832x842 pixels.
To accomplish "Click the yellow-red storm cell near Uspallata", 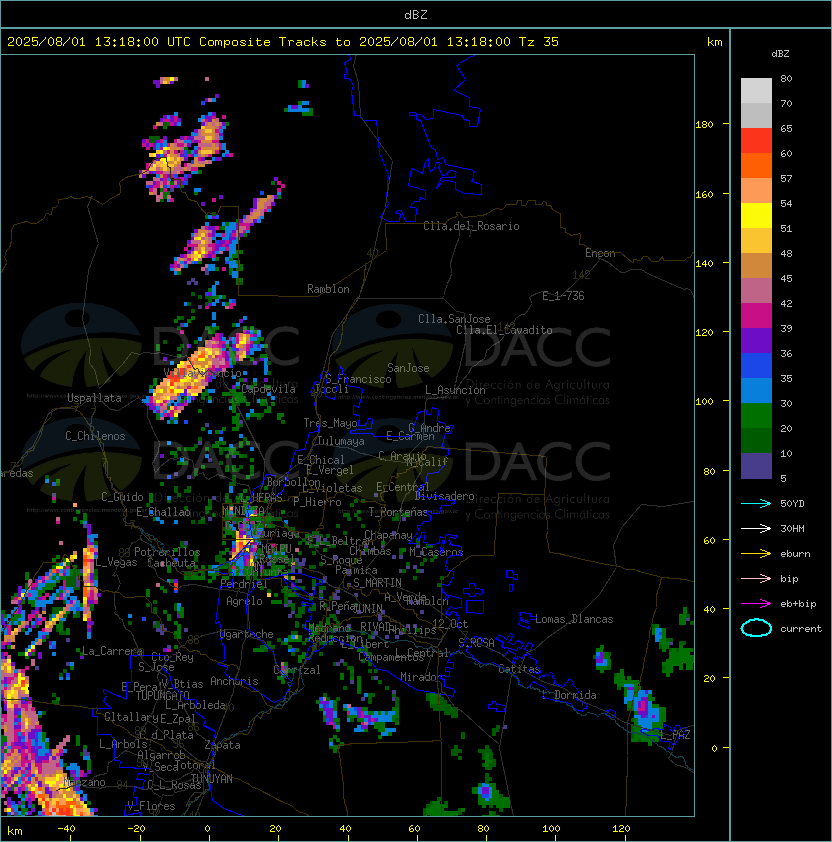I will coord(188,376).
